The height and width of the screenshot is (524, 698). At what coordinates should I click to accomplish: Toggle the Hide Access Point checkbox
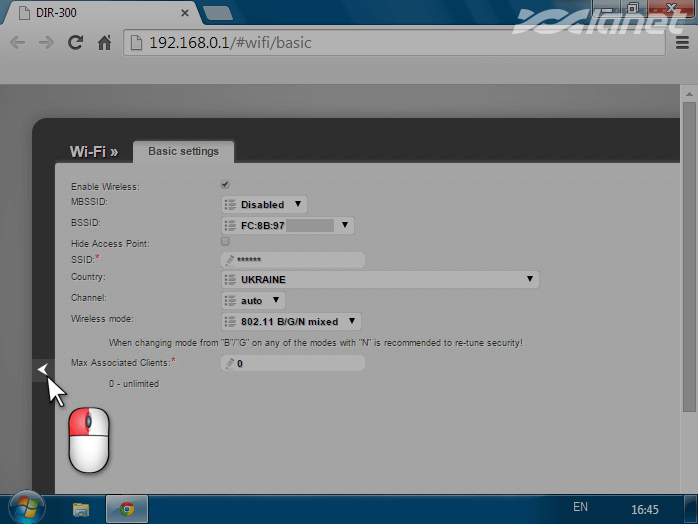click(225, 242)
